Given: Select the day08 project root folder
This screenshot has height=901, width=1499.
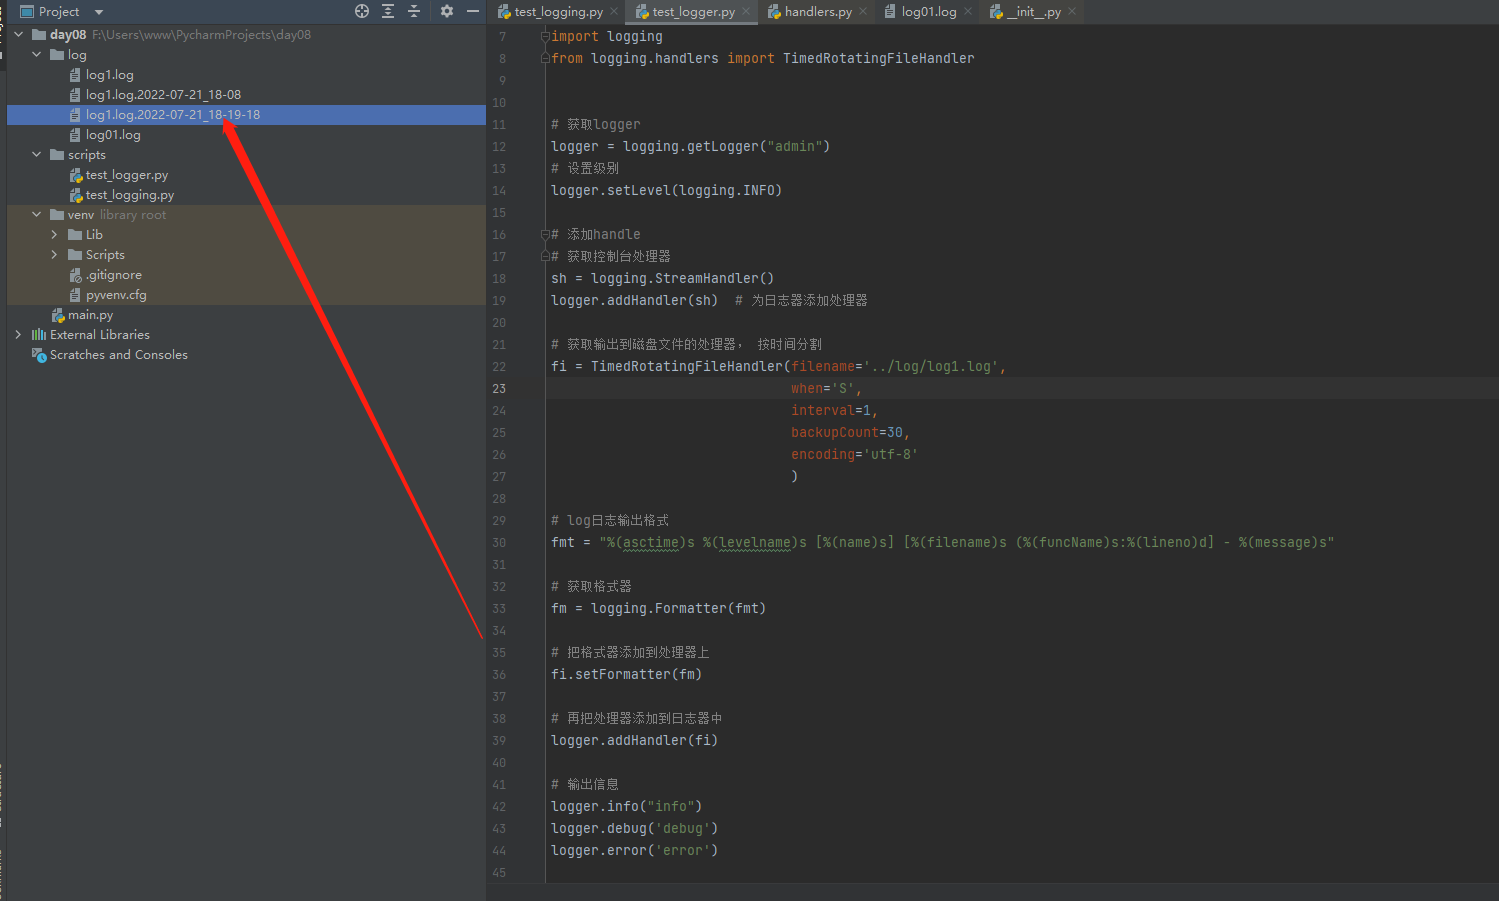Looking at the screenshot, I should point(68,35).
